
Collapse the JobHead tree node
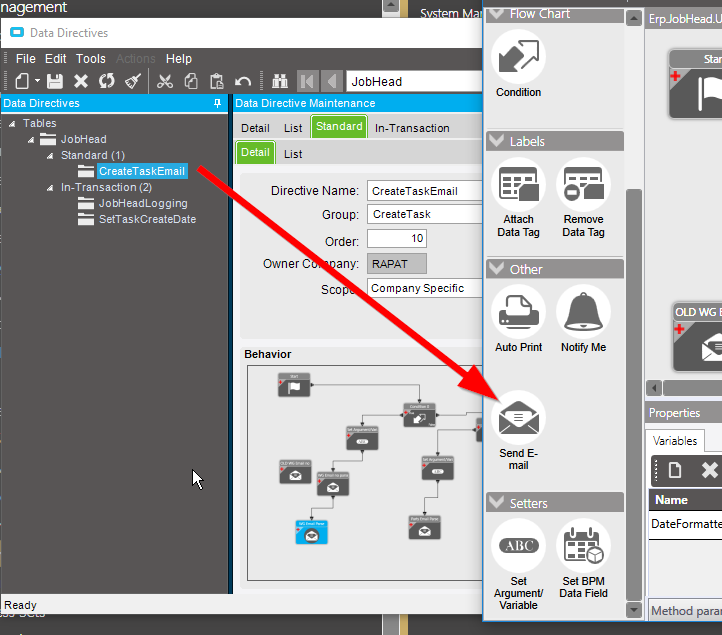coord(31,140)
